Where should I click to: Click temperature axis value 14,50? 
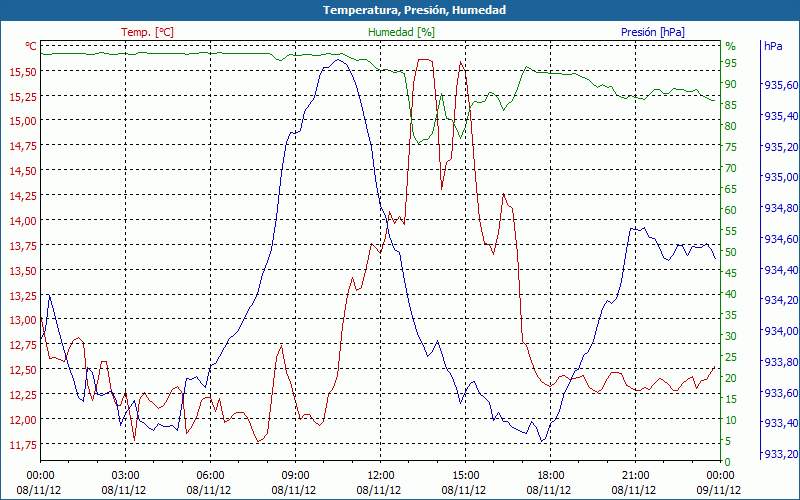click(23, 171)
